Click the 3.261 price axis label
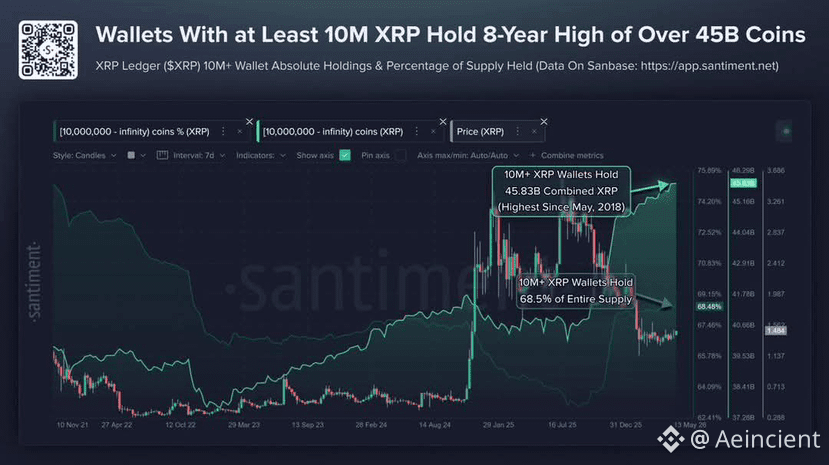Viewport: 829px width, 465px height. (x=776, y=201)
